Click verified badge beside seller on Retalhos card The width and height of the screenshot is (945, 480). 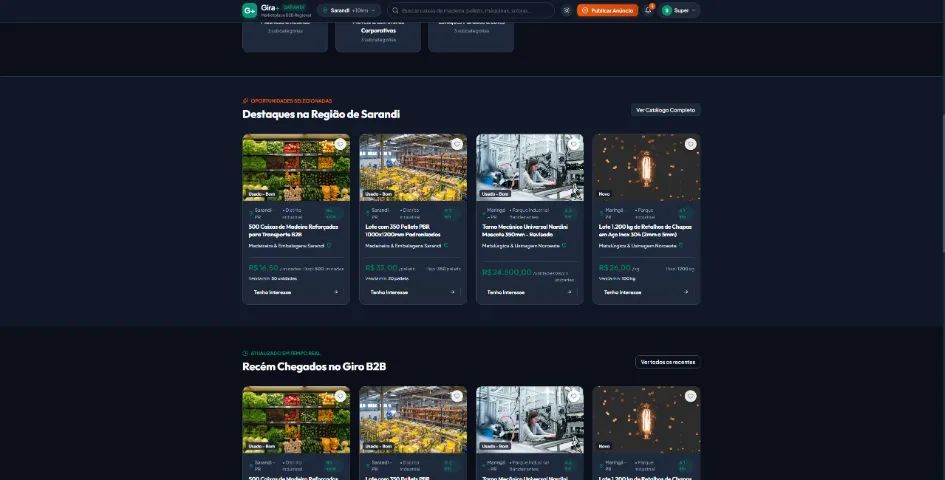click(x=680, y=245)
